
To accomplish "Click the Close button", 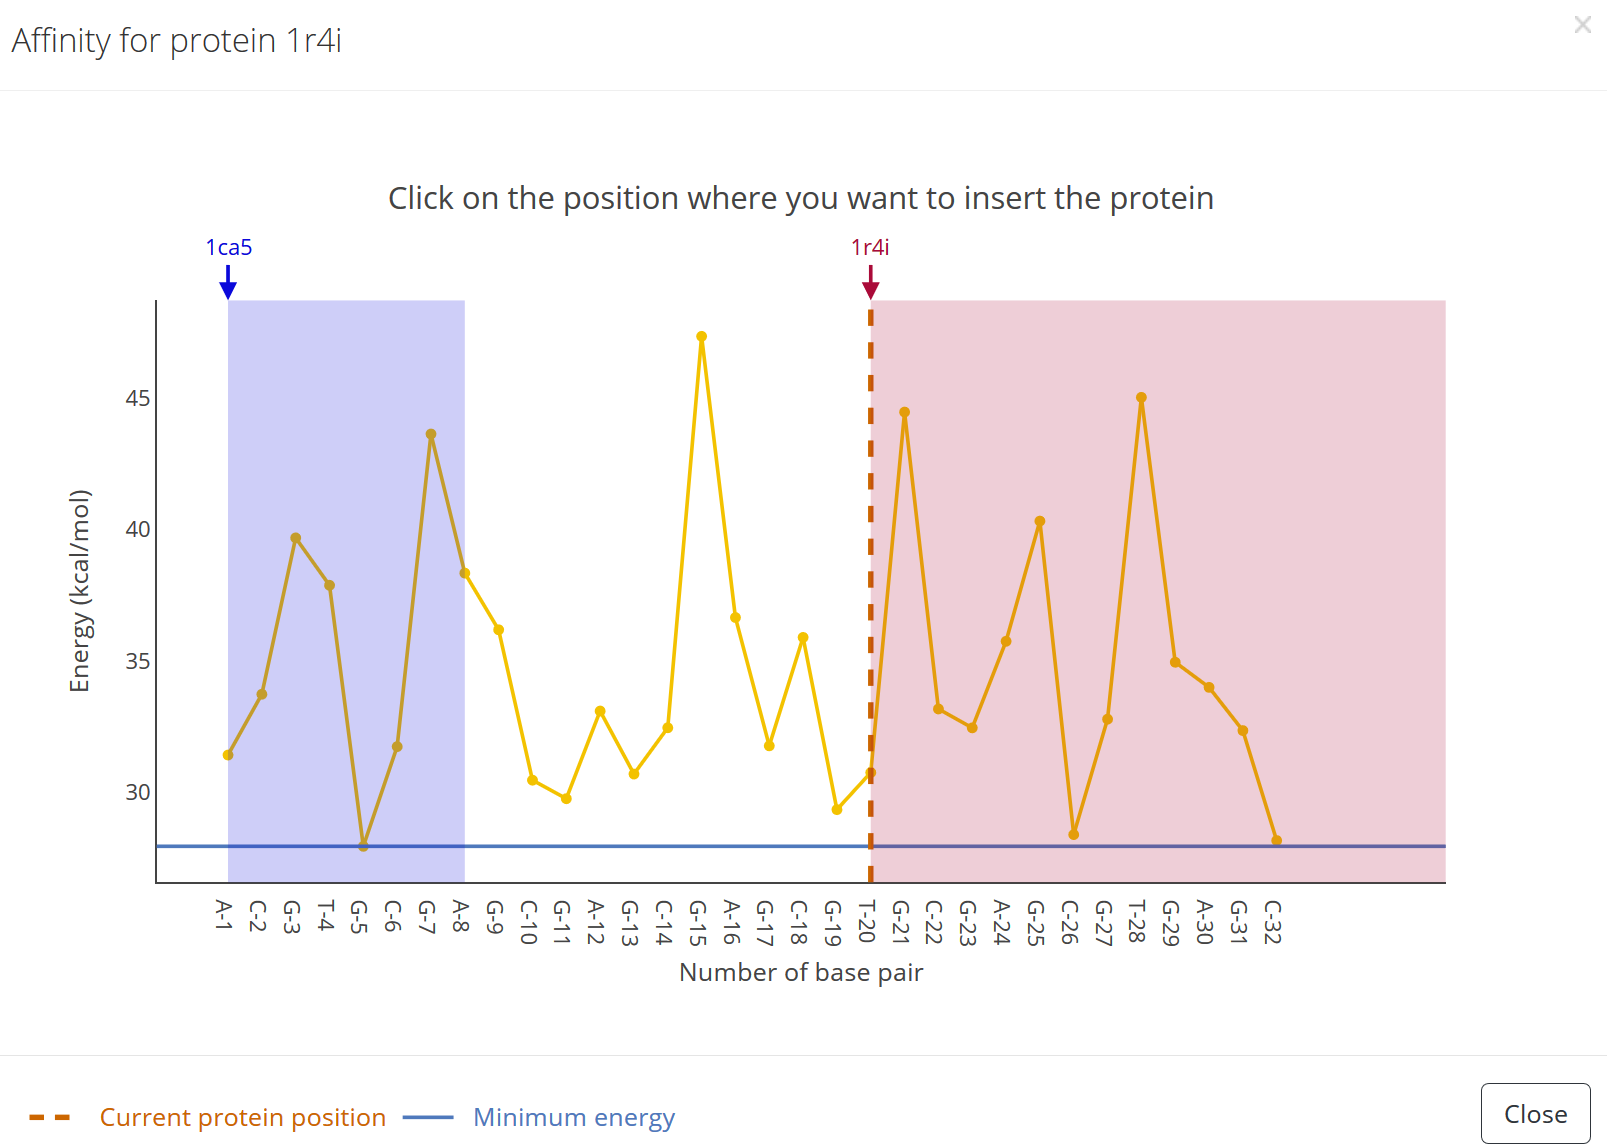I will (x=1535, y=1114).
